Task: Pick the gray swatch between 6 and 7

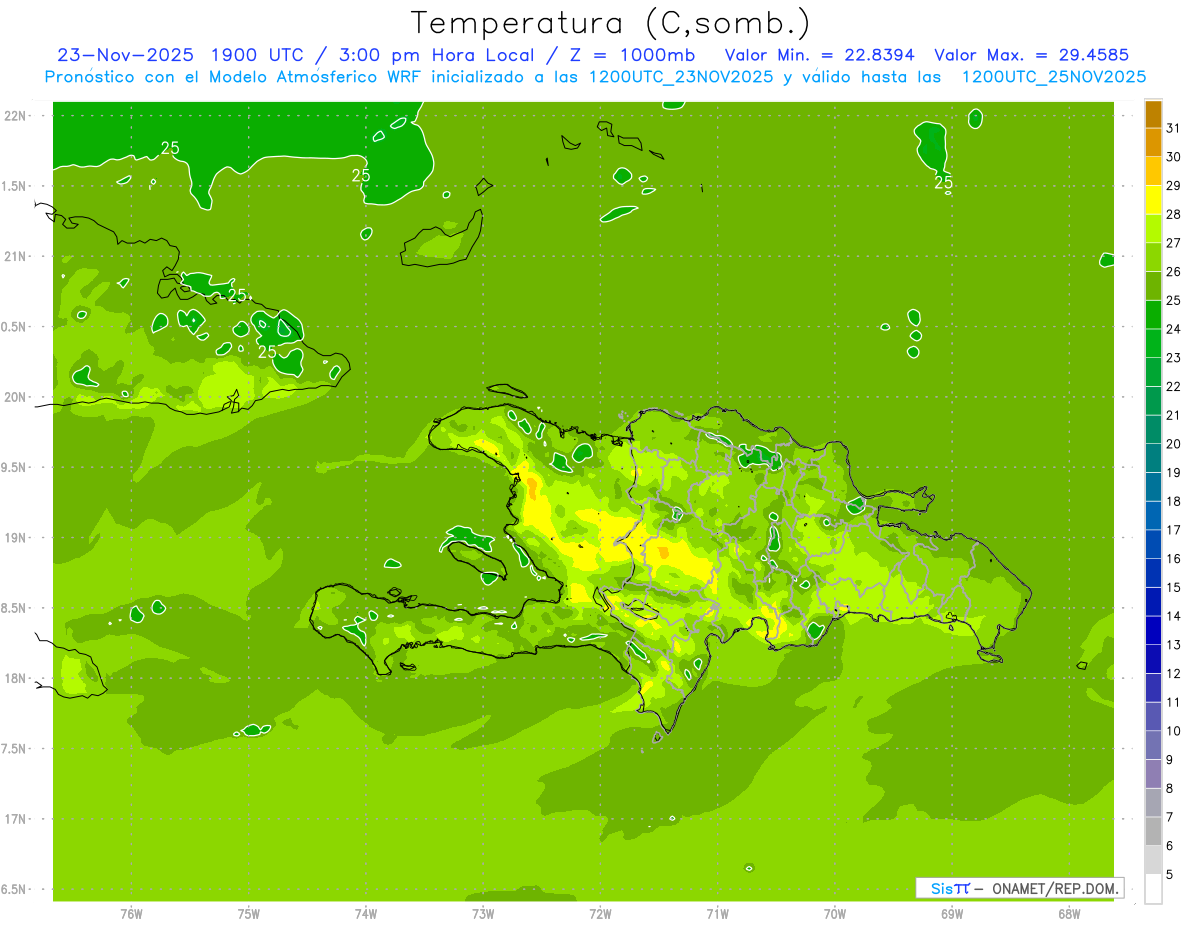Action: click(1153, 831)
